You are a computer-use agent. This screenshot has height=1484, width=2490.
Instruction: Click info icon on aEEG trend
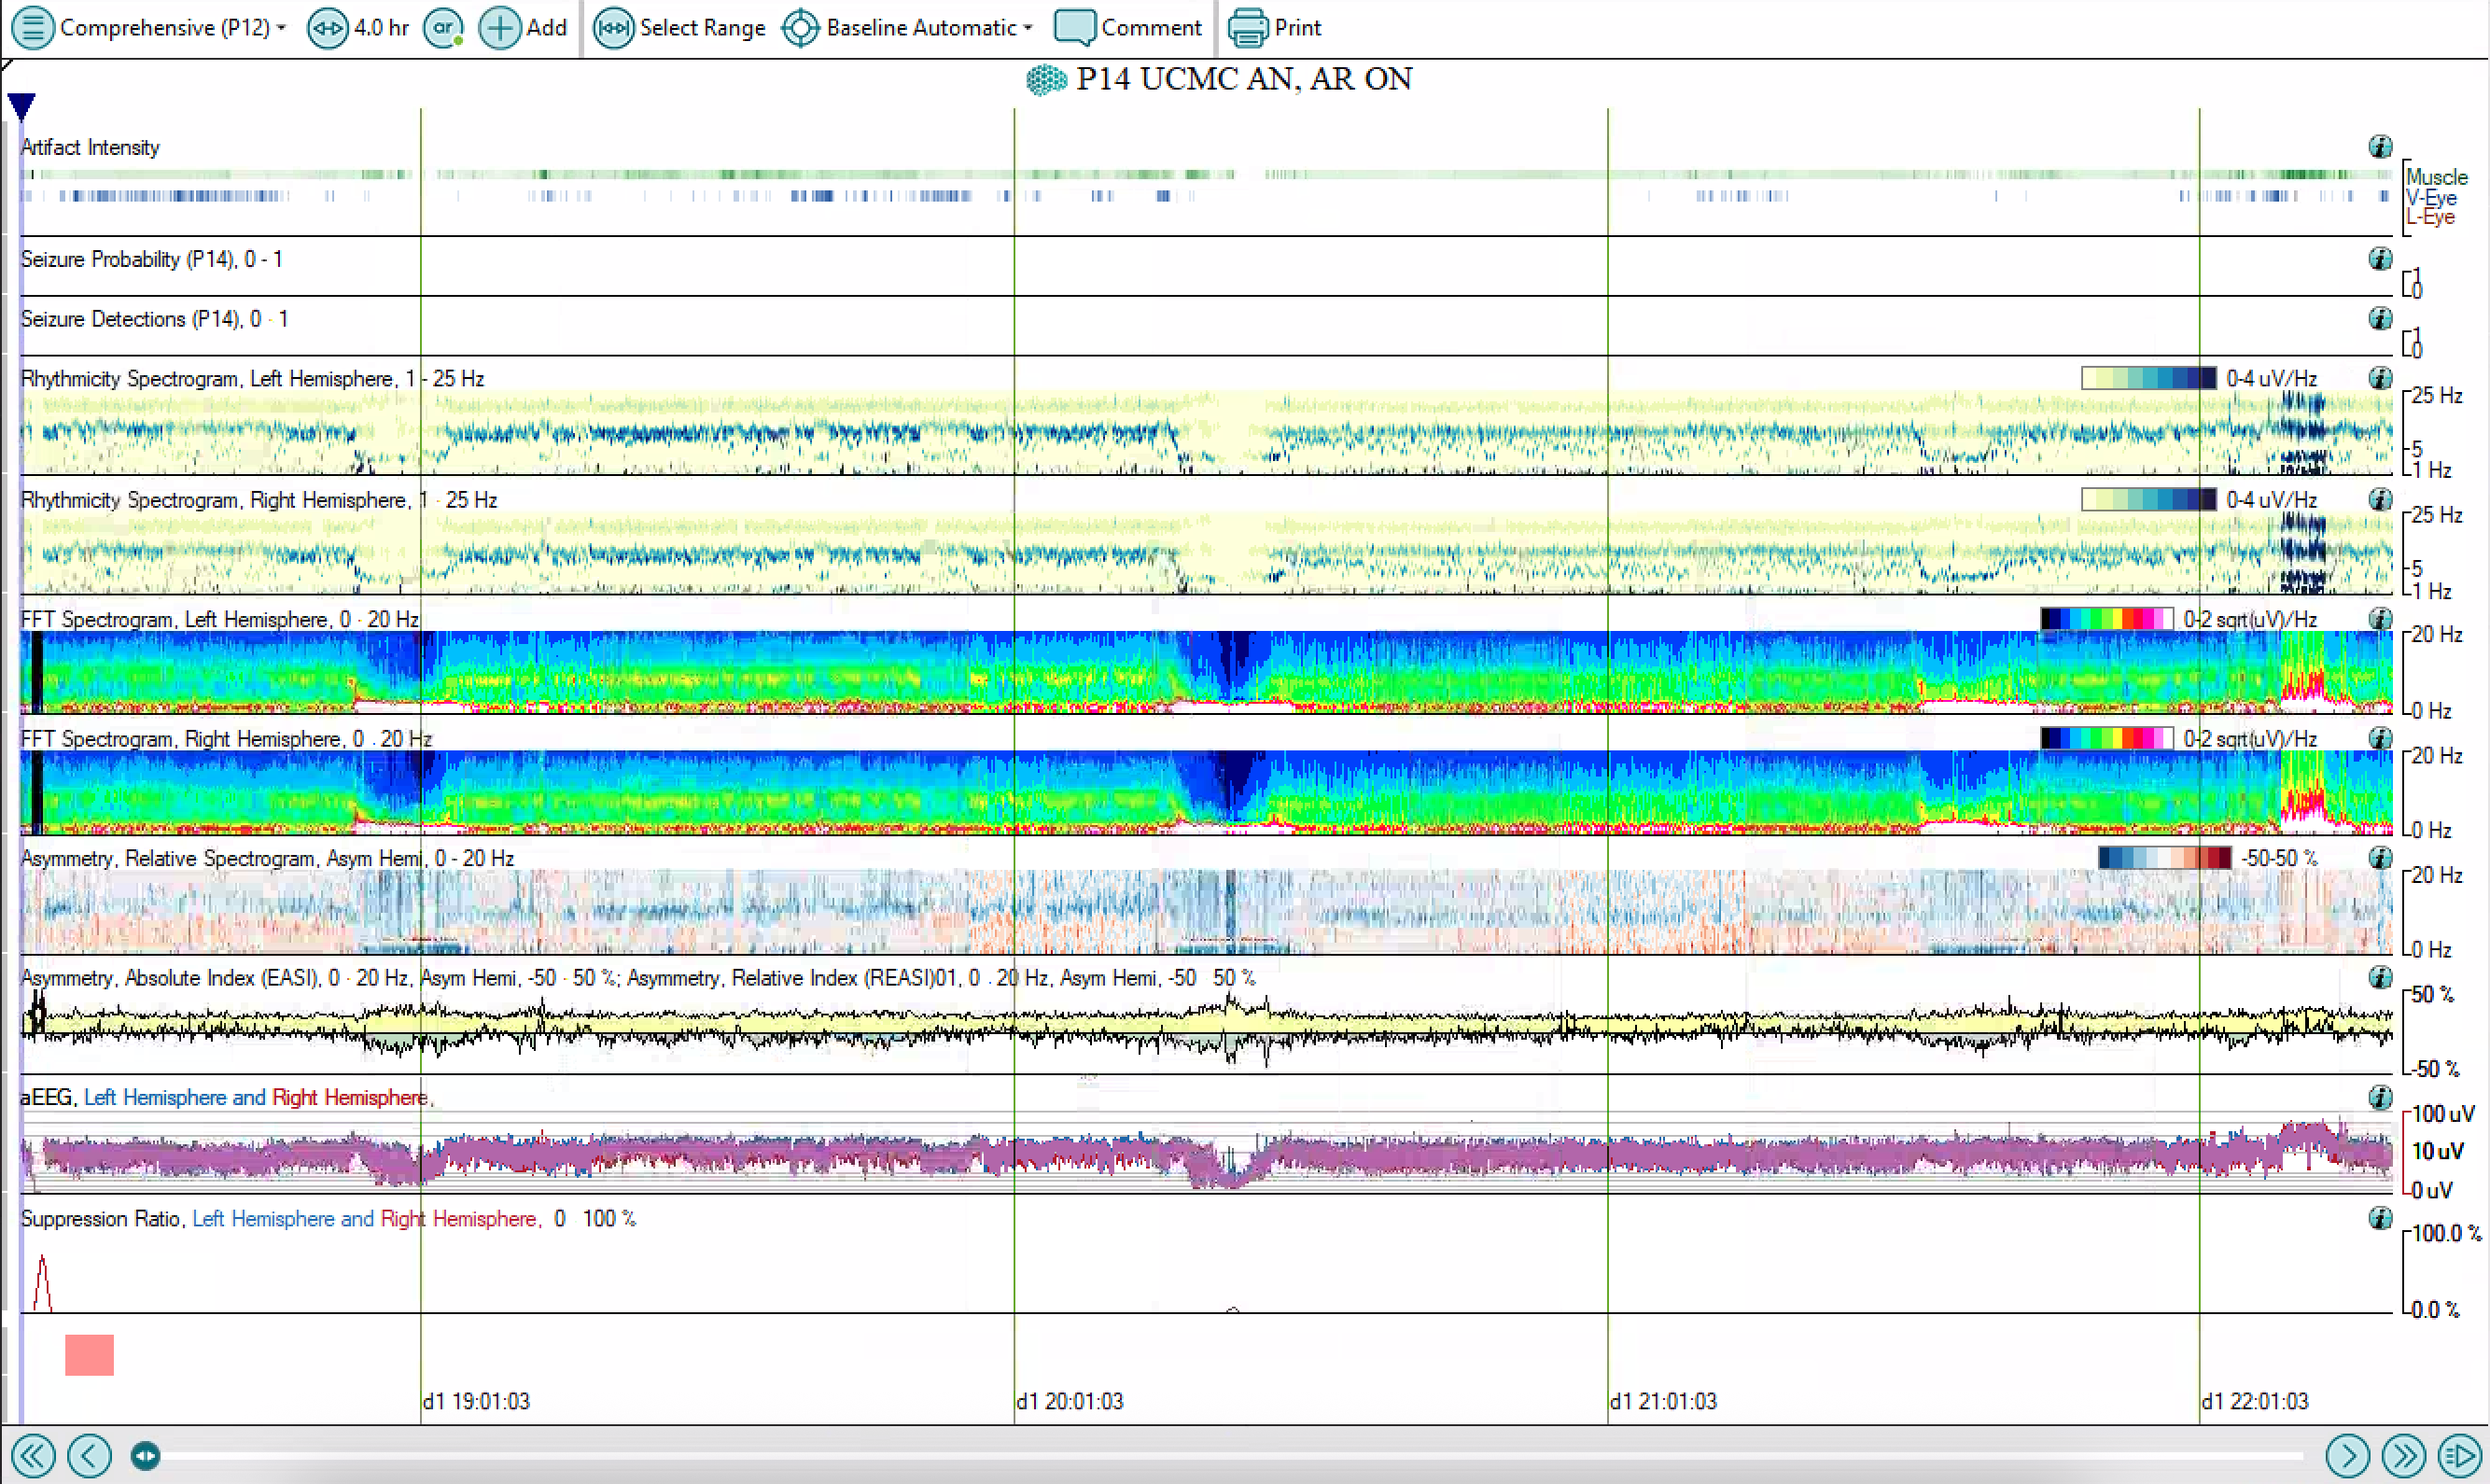tap(2380, 1097)
